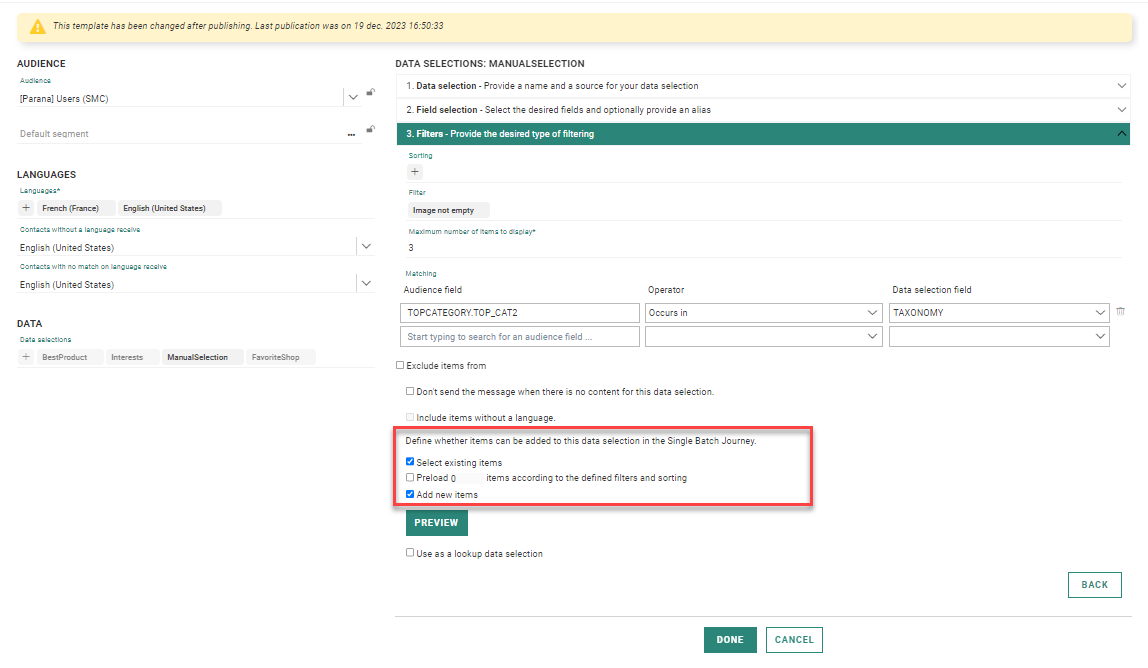Click the yellow warning triangle icon
The width and height of the screenshot is (1148, 668).
pyautogui.click(x=38, y=27)
